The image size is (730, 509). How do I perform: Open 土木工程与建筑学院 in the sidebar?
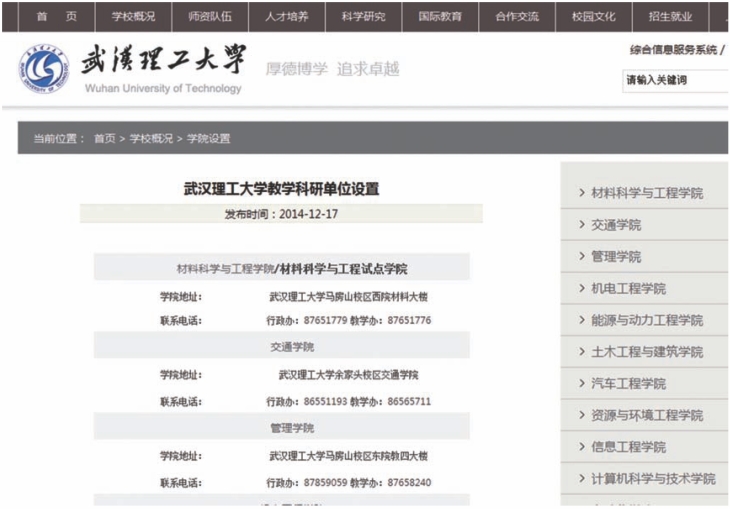tap(647, 352)
